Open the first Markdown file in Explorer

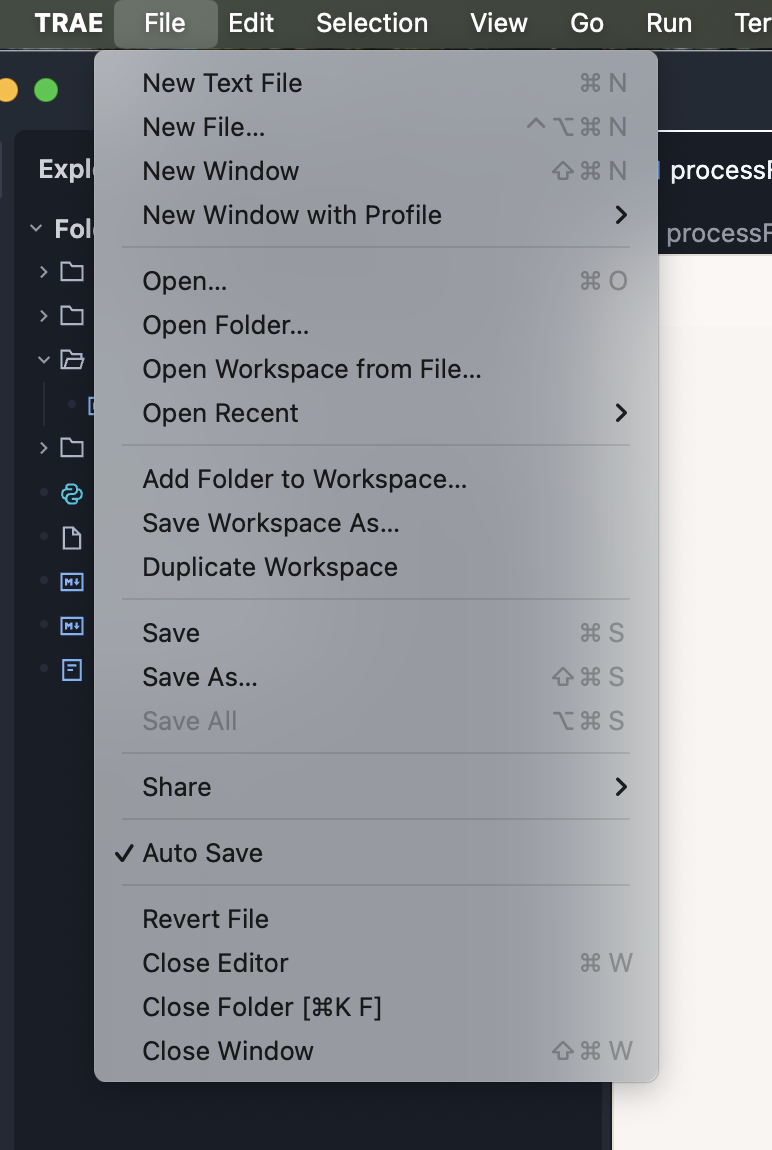coord(72,581)
